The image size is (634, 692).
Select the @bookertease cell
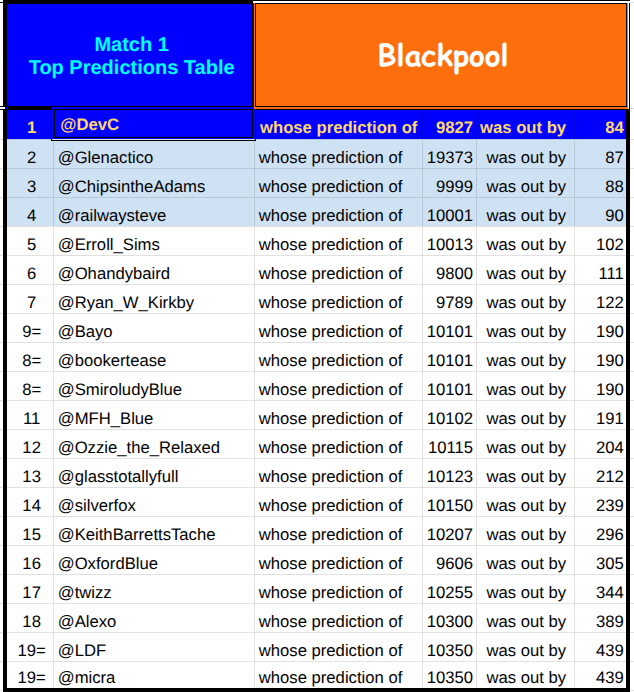(x=154, y=361)
